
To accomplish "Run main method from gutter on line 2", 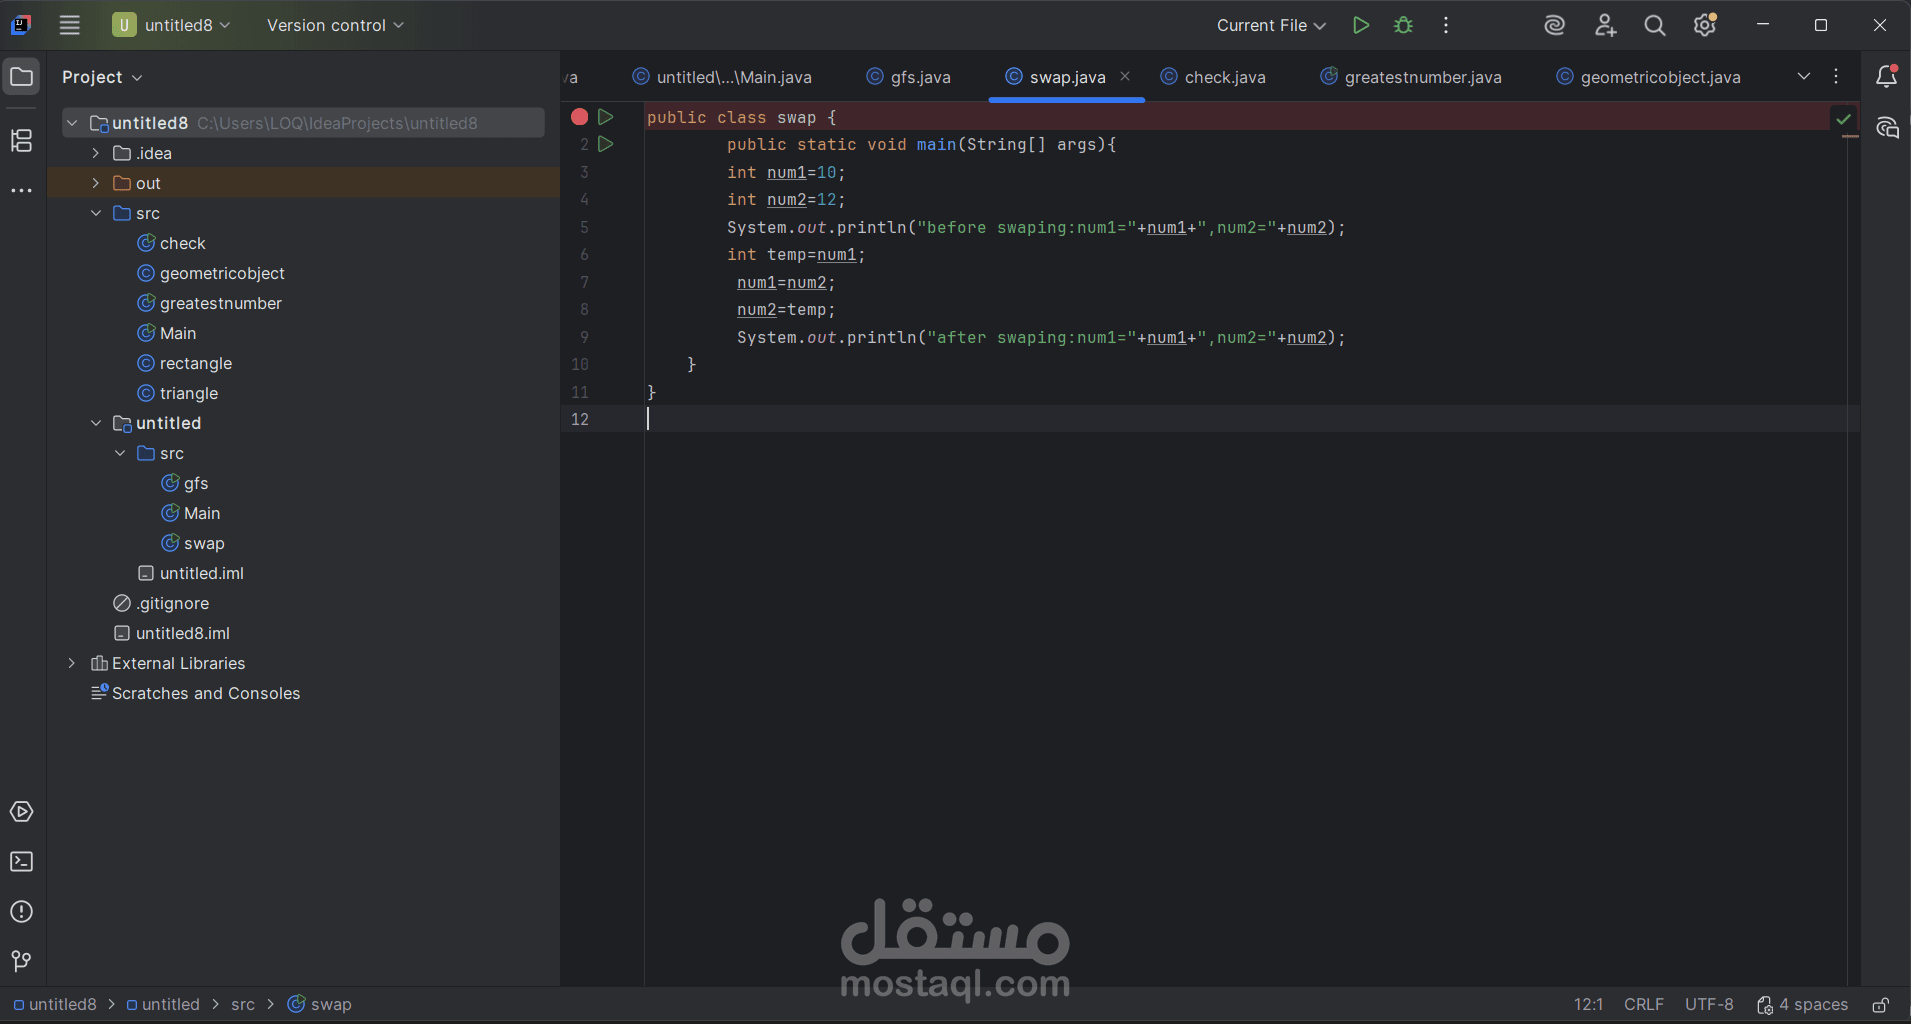I will (606, 144).
